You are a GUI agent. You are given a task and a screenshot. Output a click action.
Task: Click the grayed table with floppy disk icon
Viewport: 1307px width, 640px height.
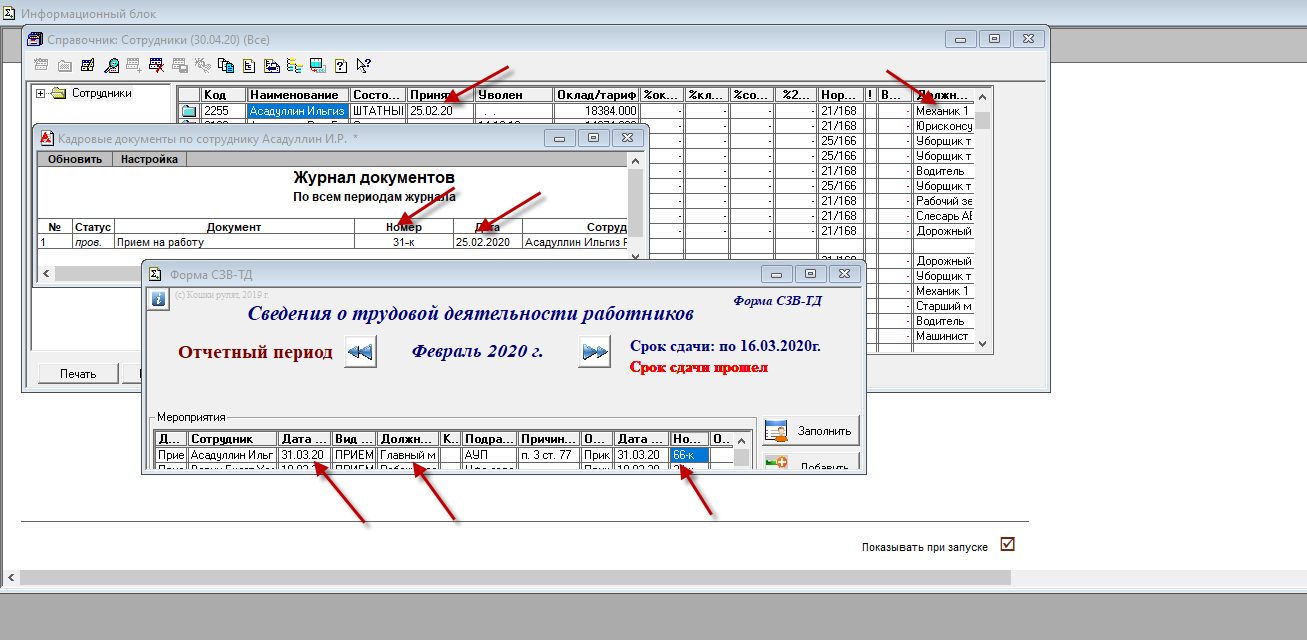[x=180, y=65]
